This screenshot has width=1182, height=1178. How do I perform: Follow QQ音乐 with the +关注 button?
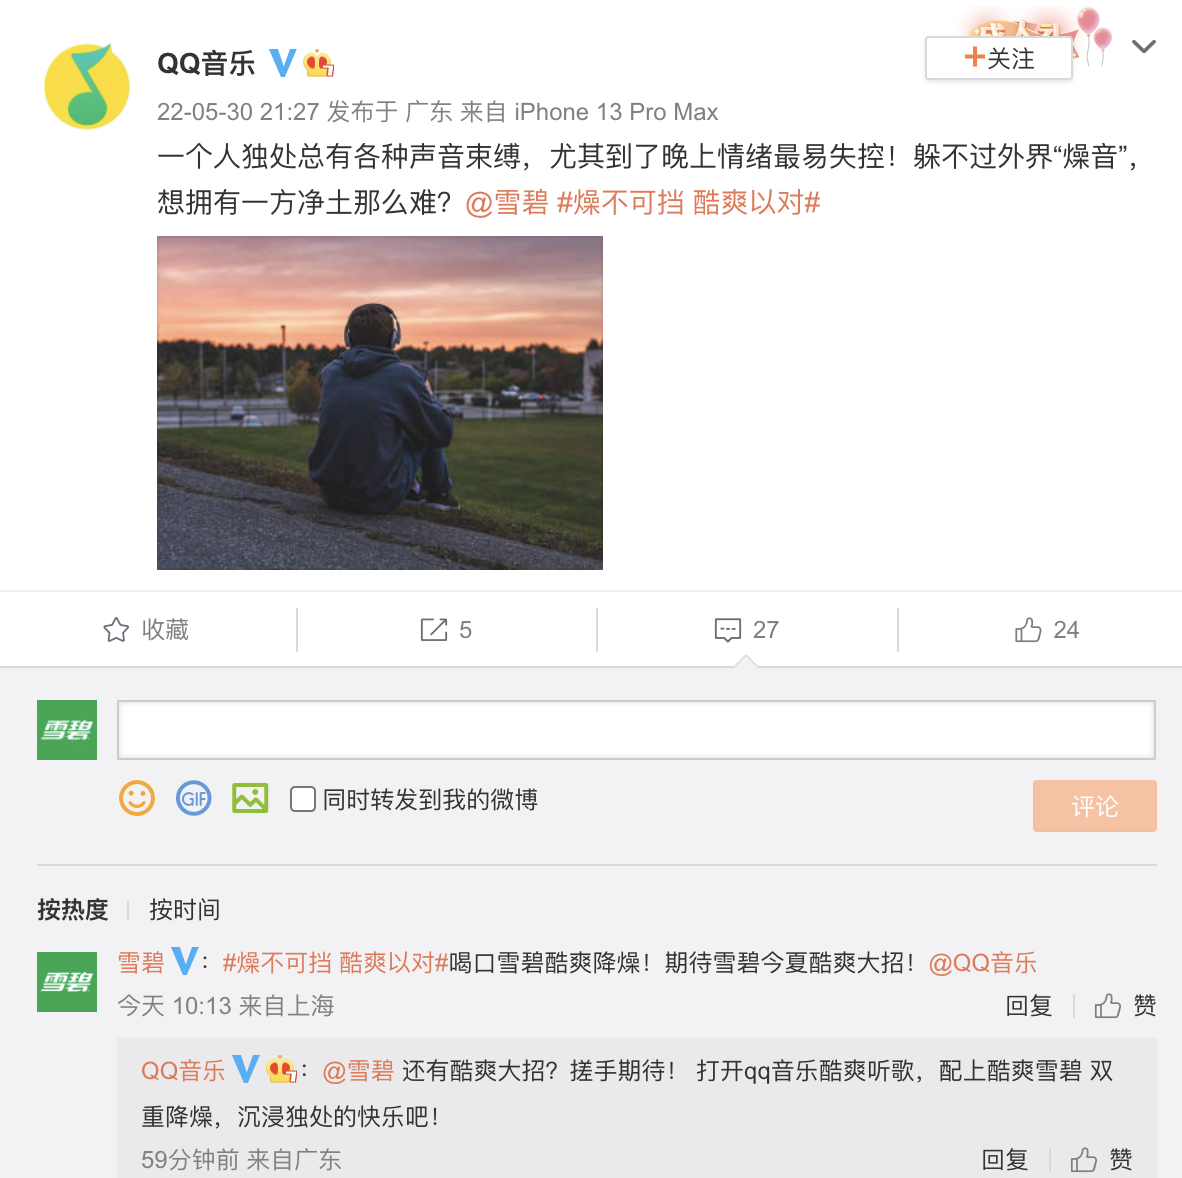coord(999,58)
